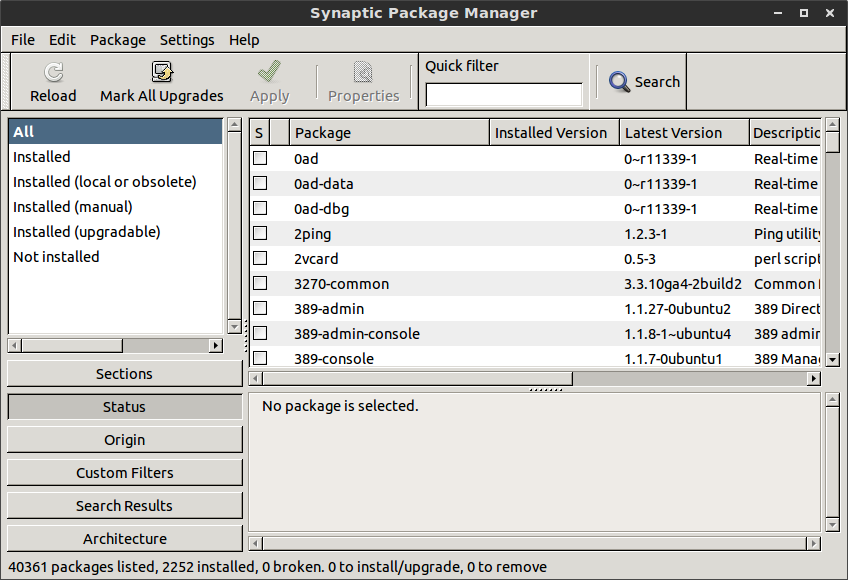
Task: Select the 2vcard package name
Action: (316, 259)
